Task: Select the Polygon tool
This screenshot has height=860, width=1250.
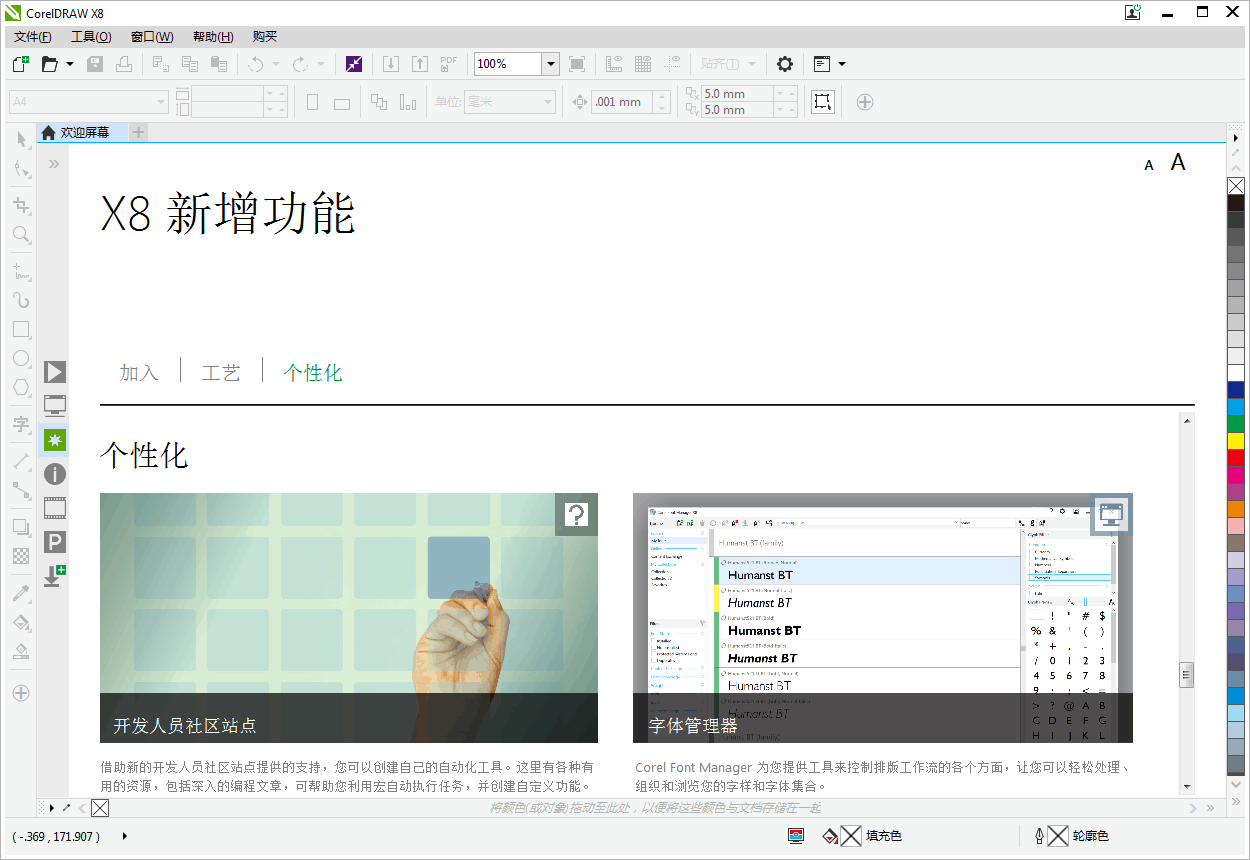Action: pos(21,387)
